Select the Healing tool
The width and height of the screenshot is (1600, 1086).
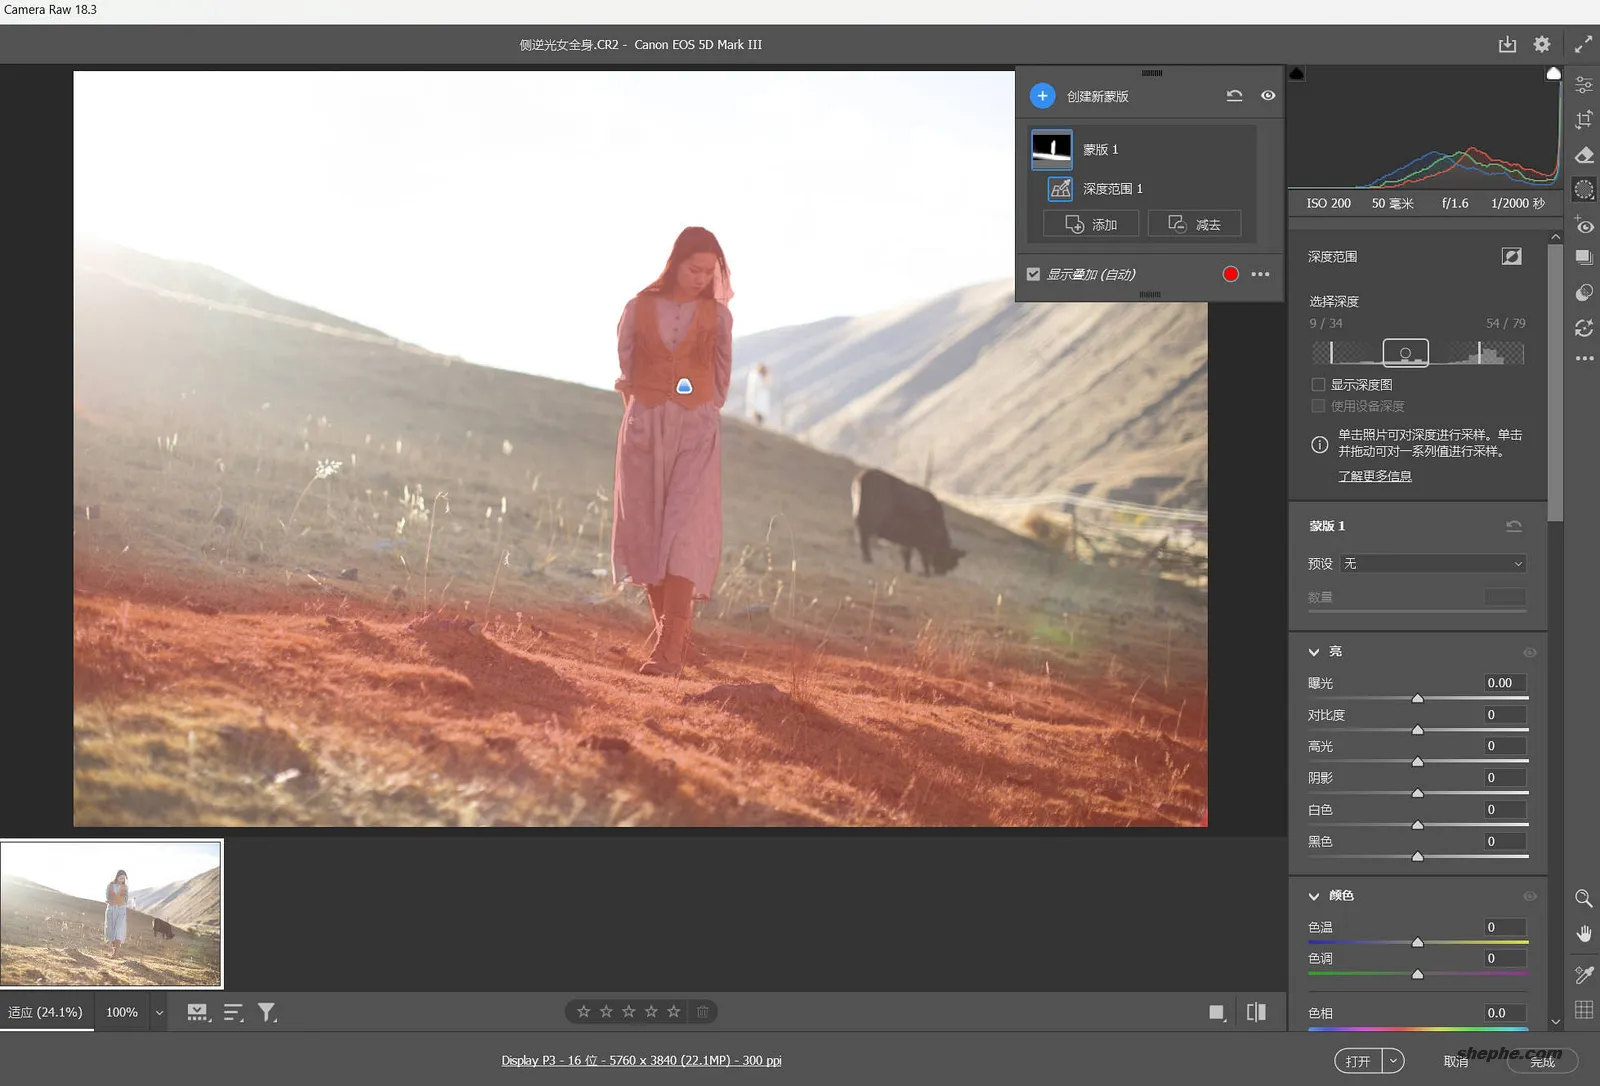coord(1584,155)
